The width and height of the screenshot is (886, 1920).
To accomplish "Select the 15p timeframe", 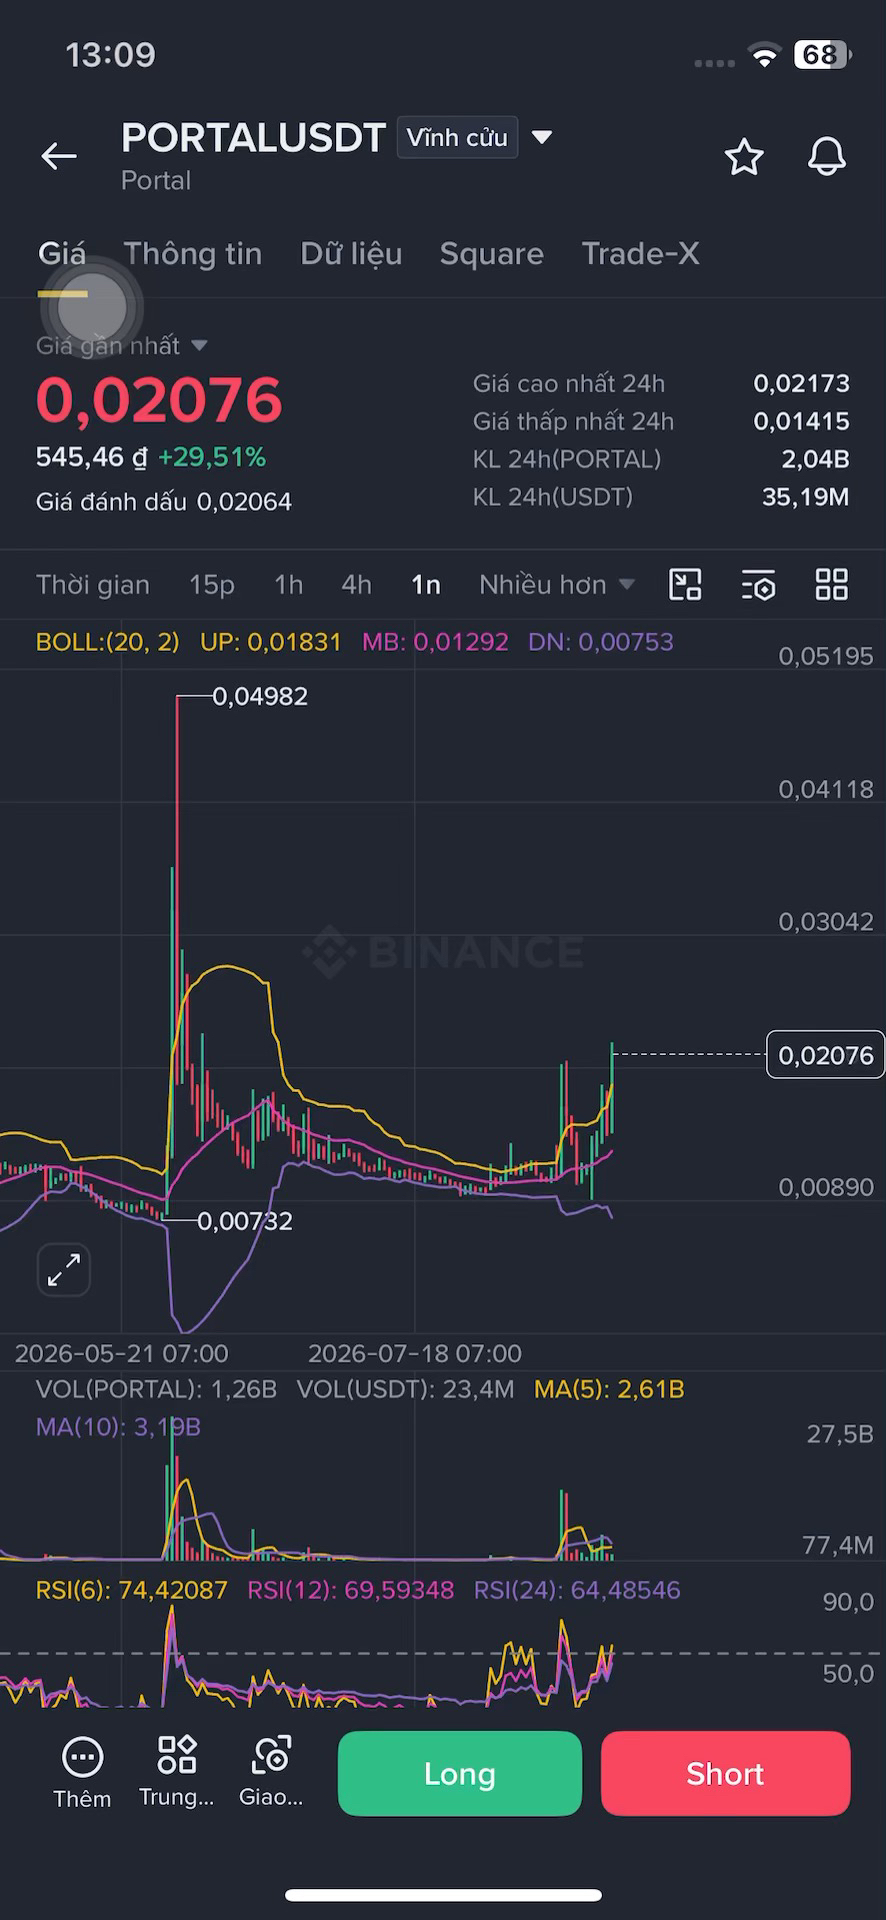I will pyautogui.click(x=212, y=585).
